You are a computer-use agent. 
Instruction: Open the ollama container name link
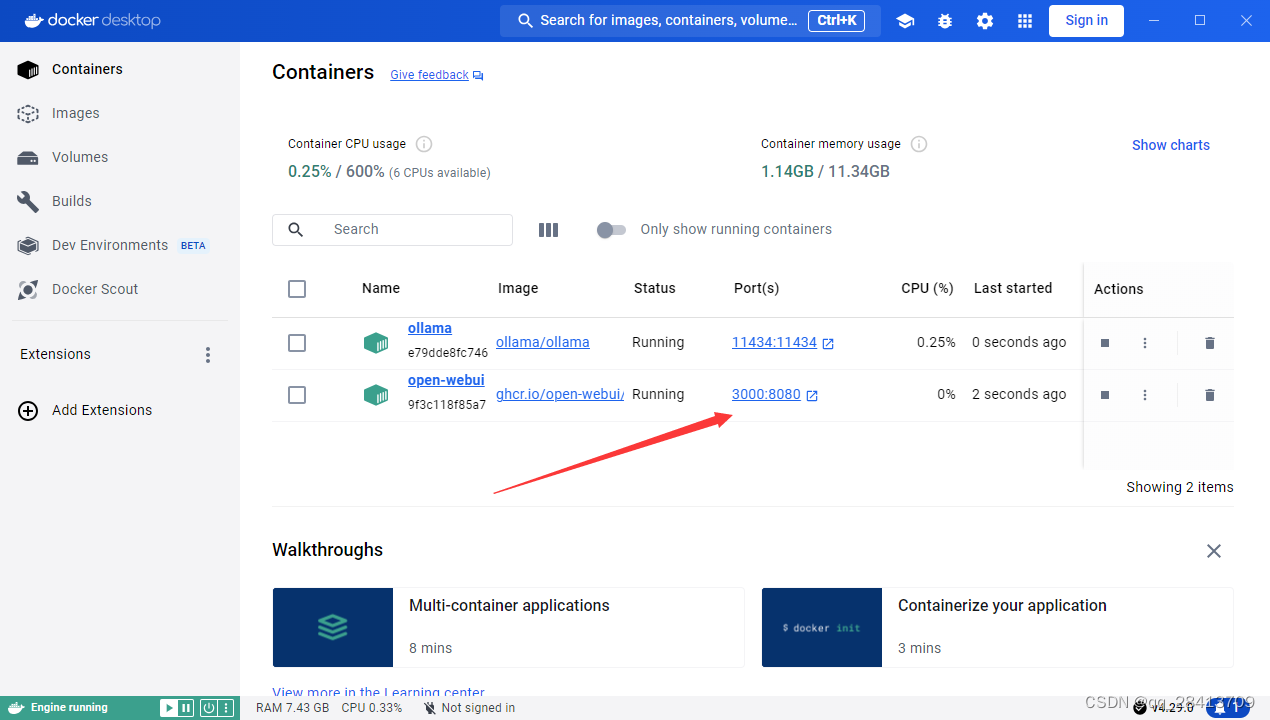(x=430, y=328)
